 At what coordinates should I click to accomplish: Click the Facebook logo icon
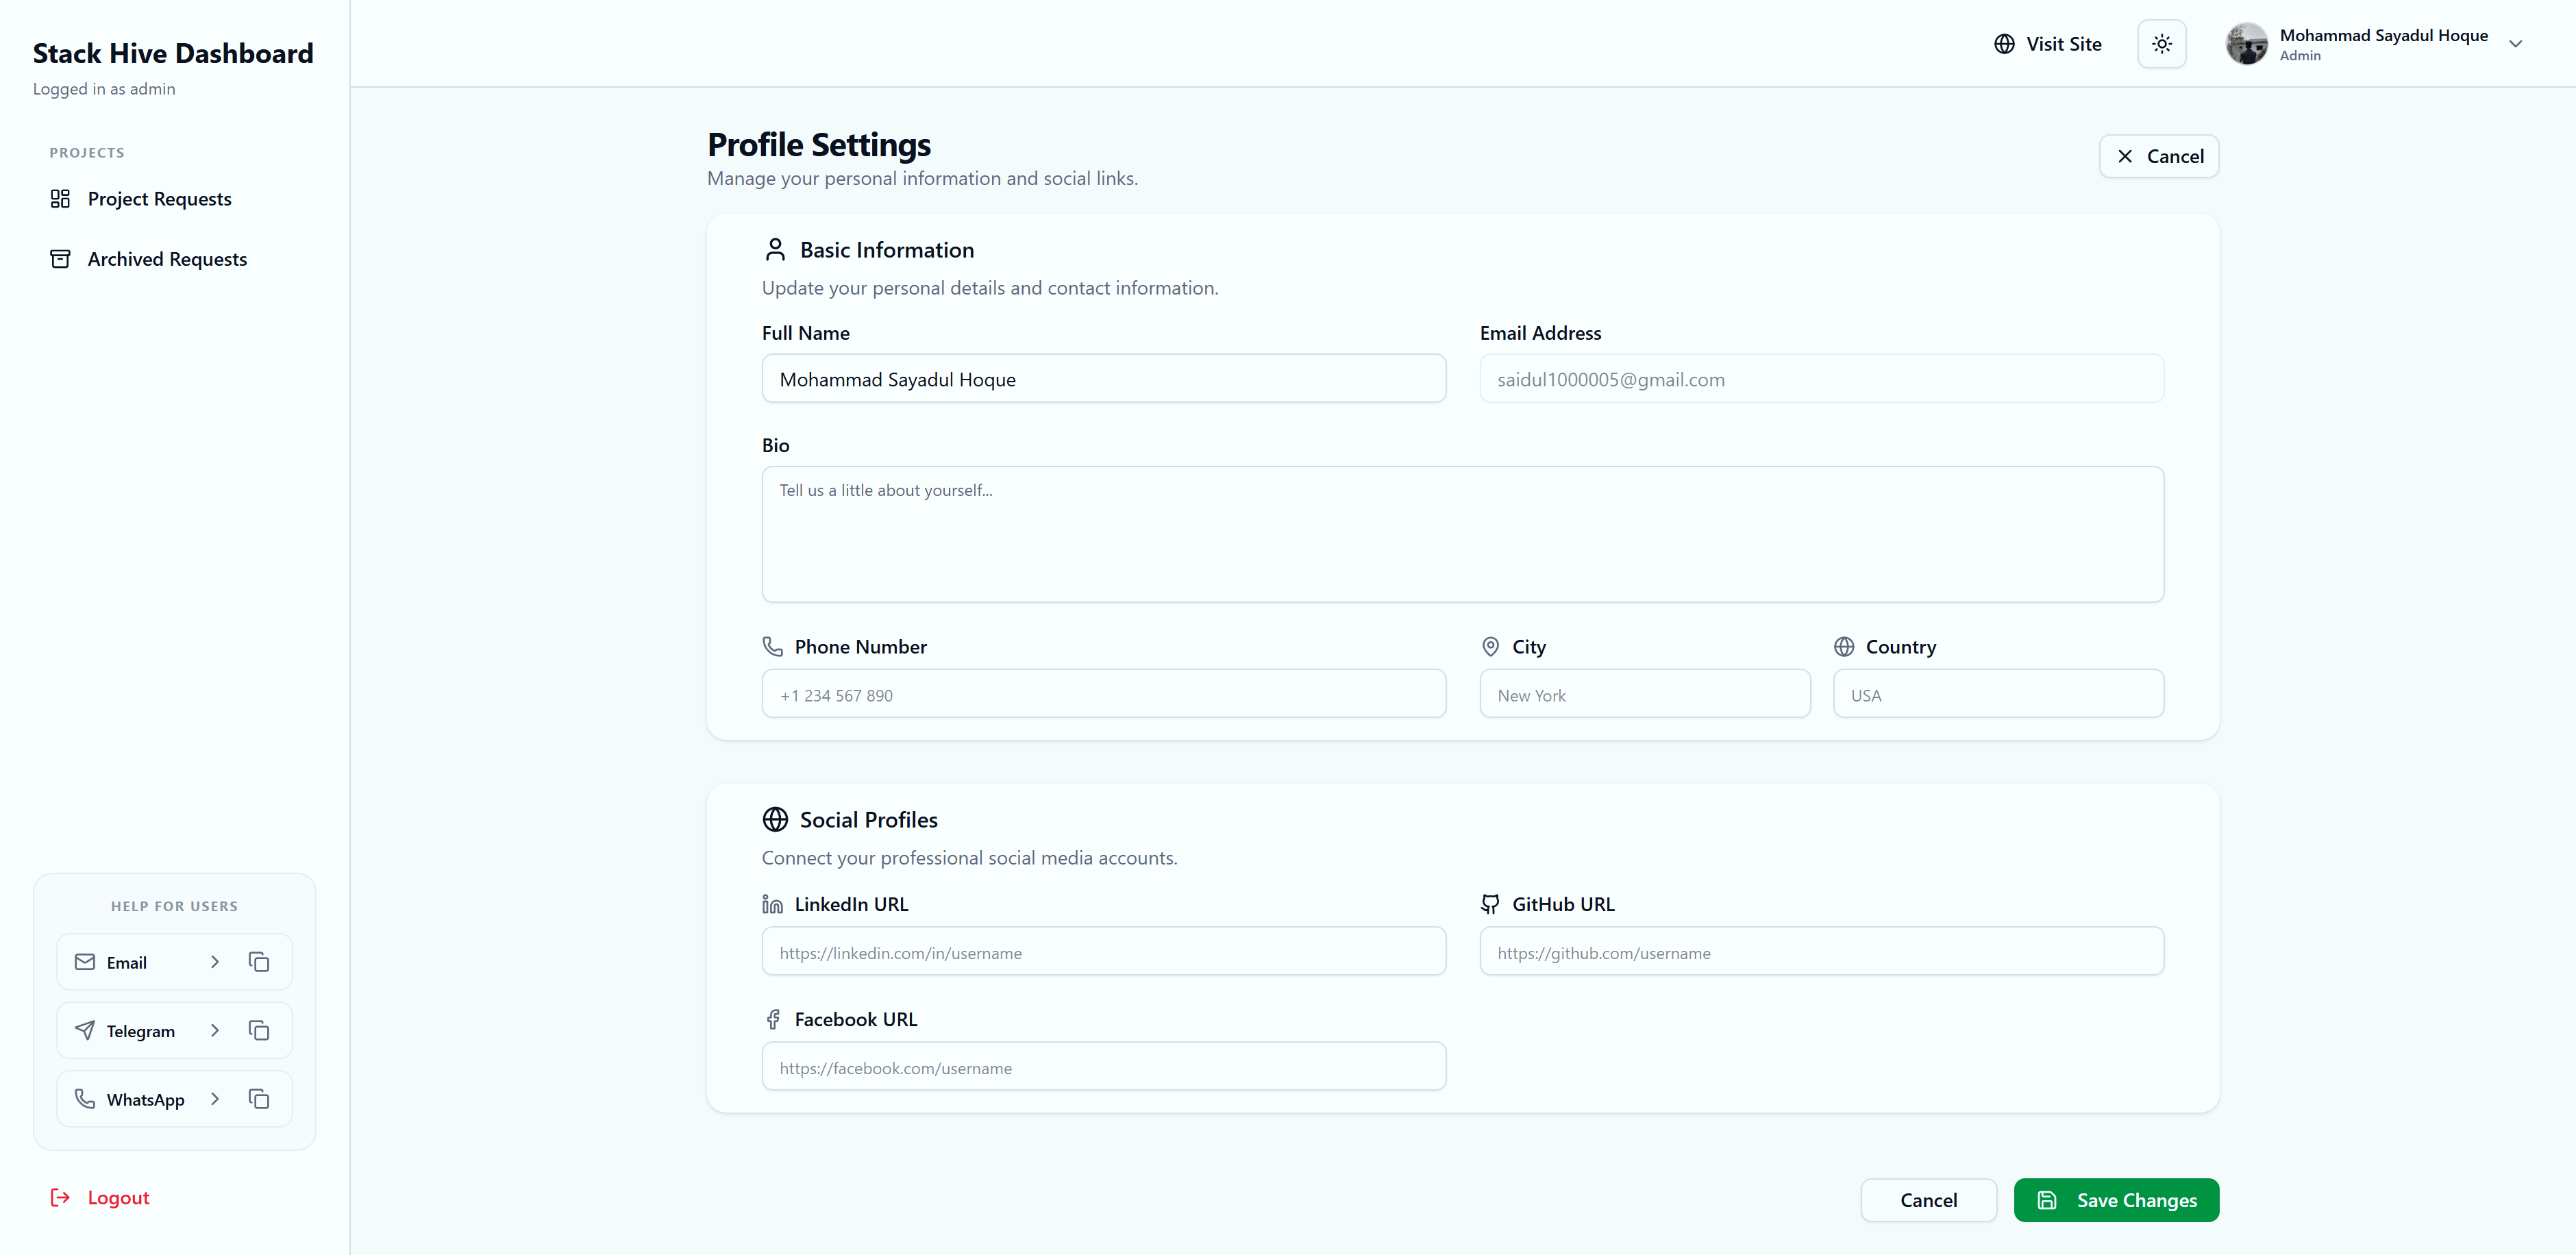[x=772, y=1019]
